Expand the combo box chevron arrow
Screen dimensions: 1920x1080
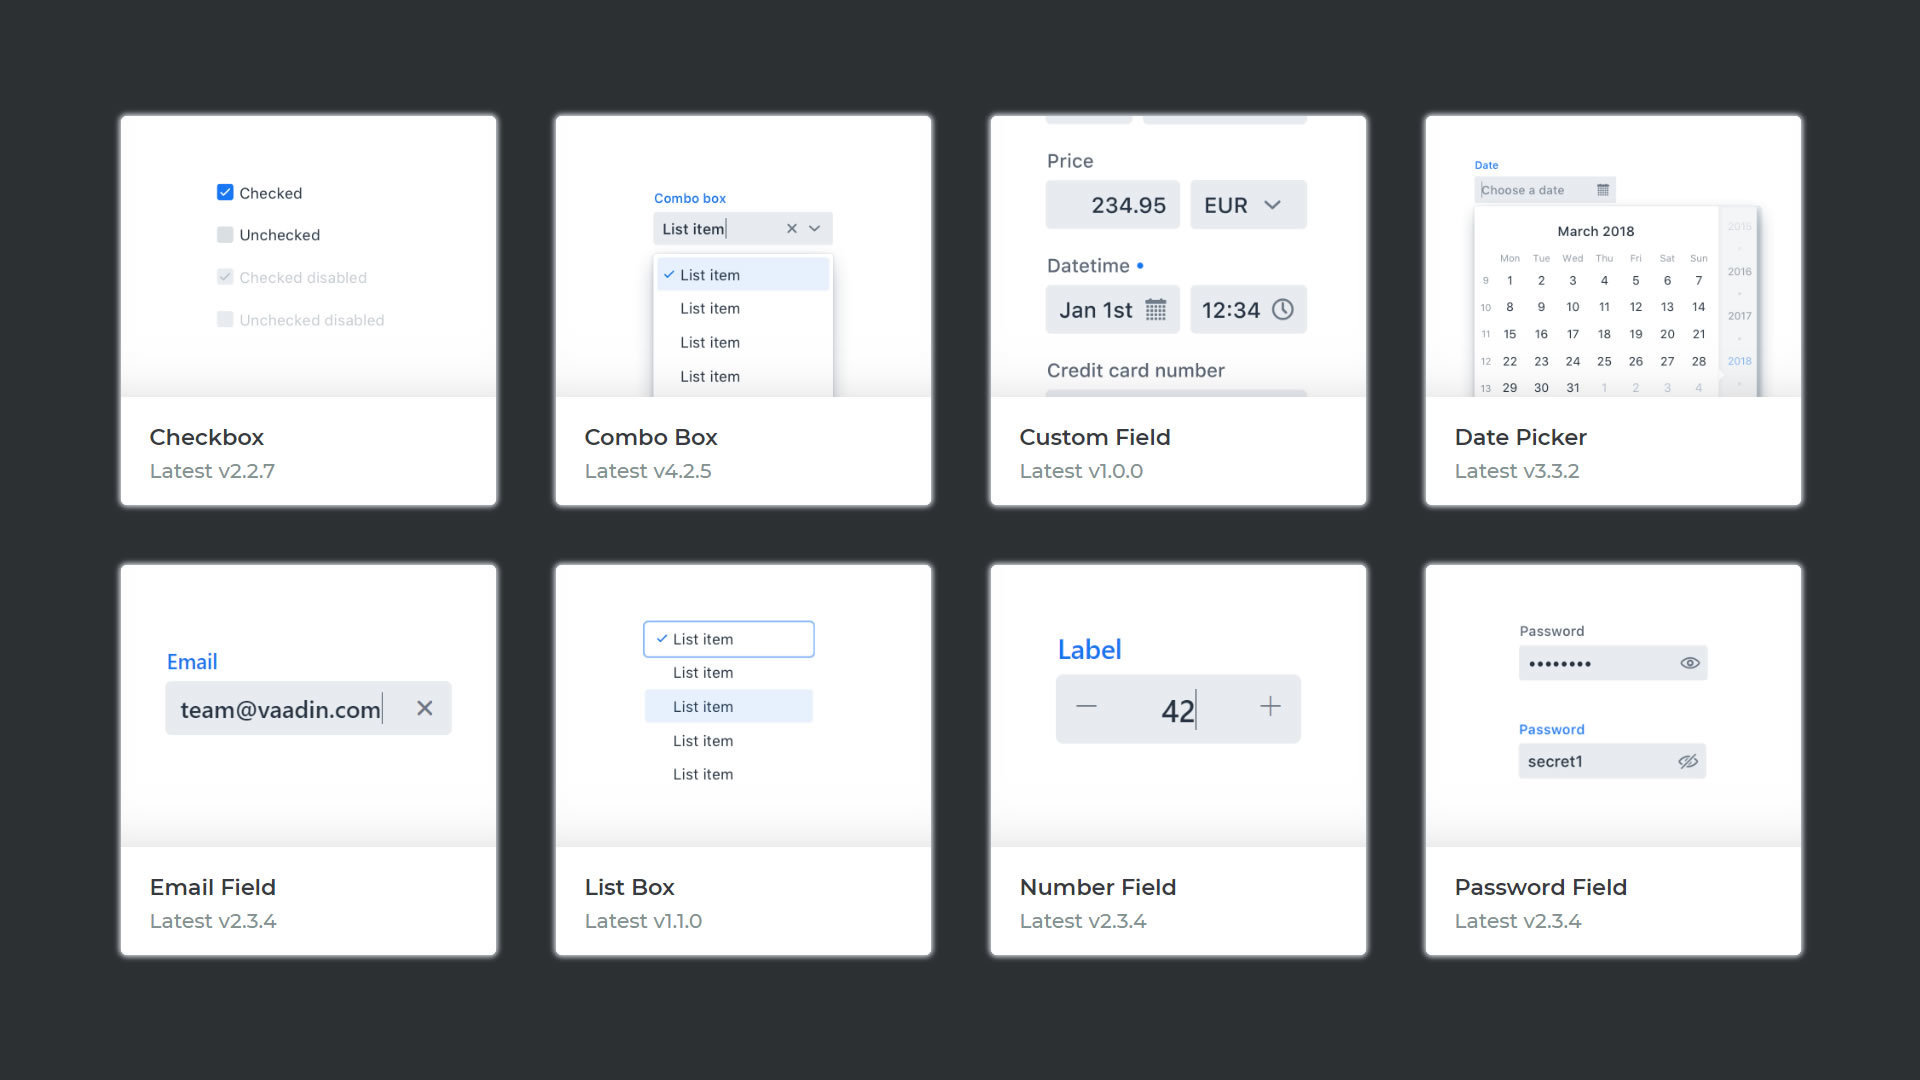coord(815,229)
